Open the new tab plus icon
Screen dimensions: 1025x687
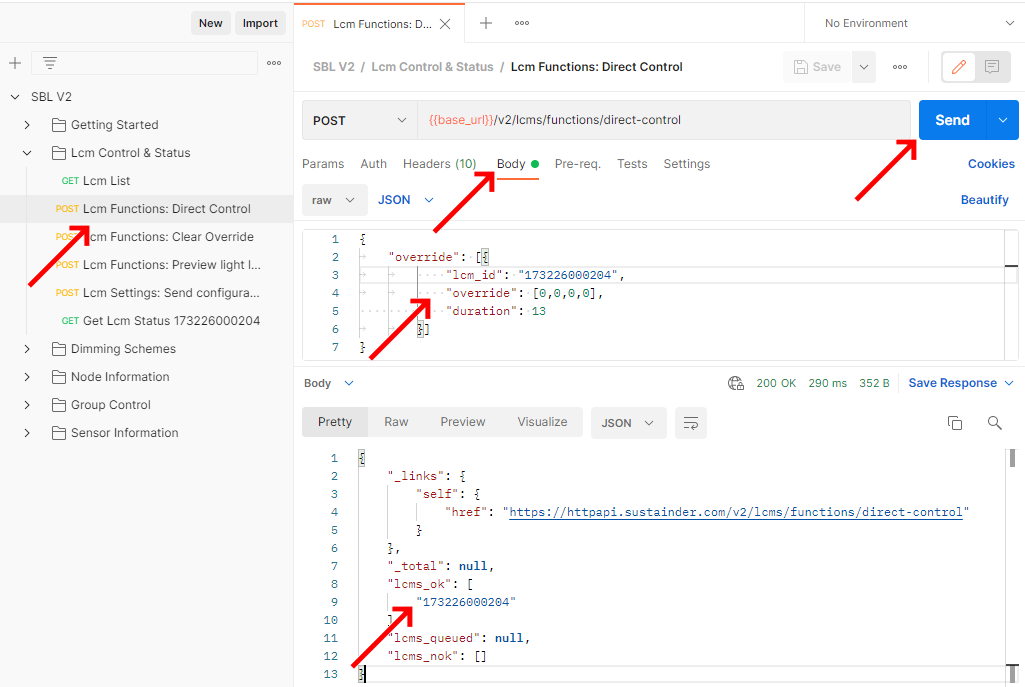(486, 23)
